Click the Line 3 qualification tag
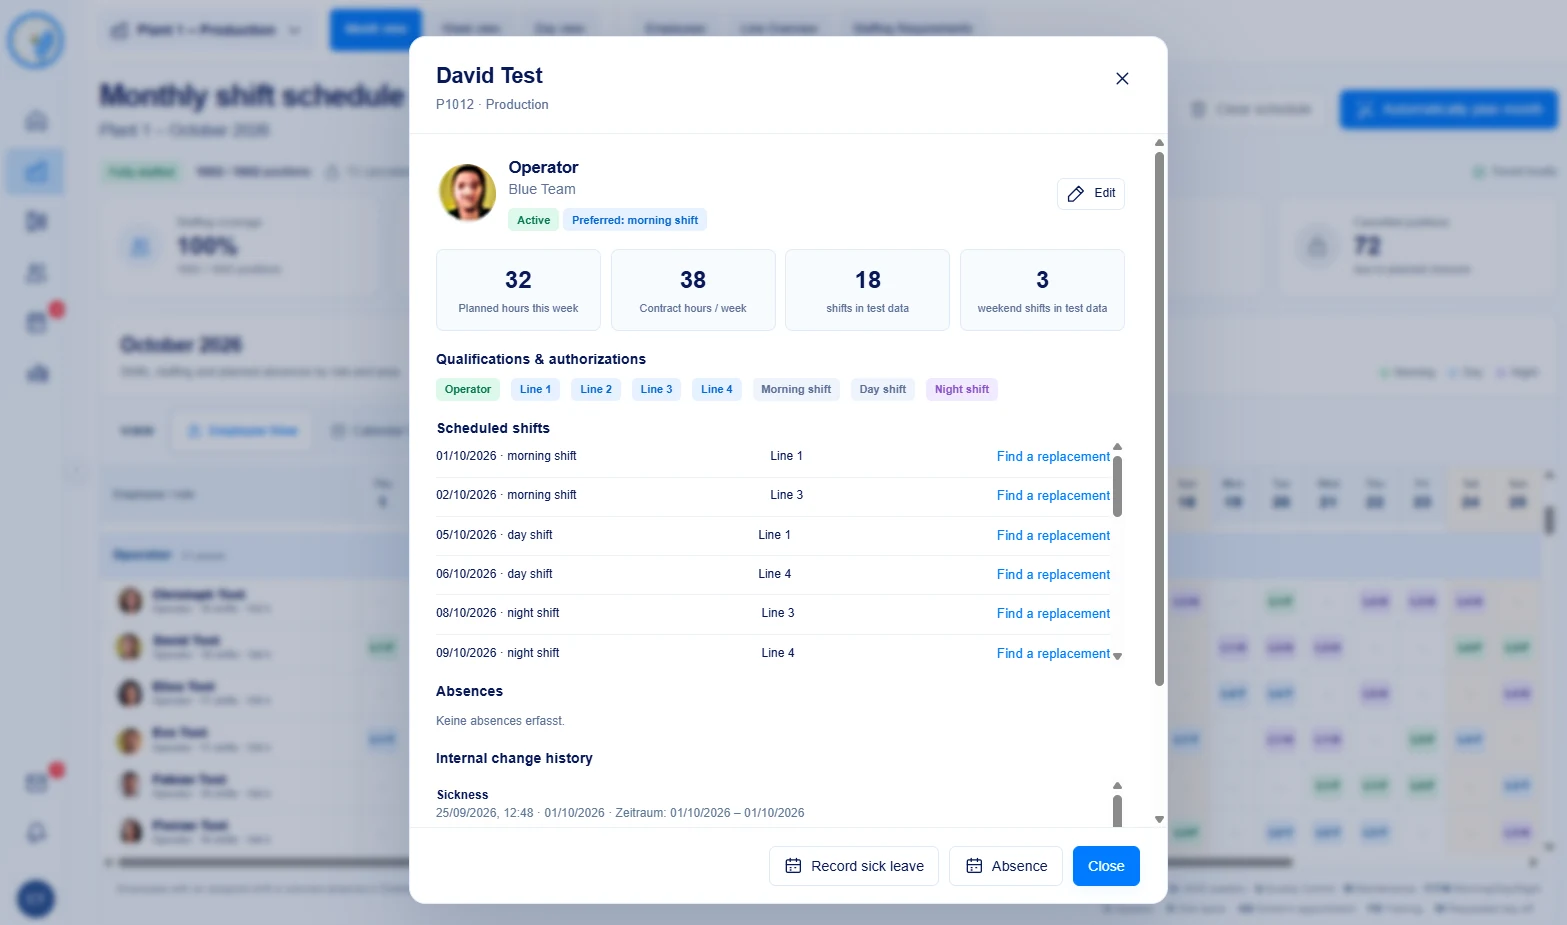 [x=656, y=390]
